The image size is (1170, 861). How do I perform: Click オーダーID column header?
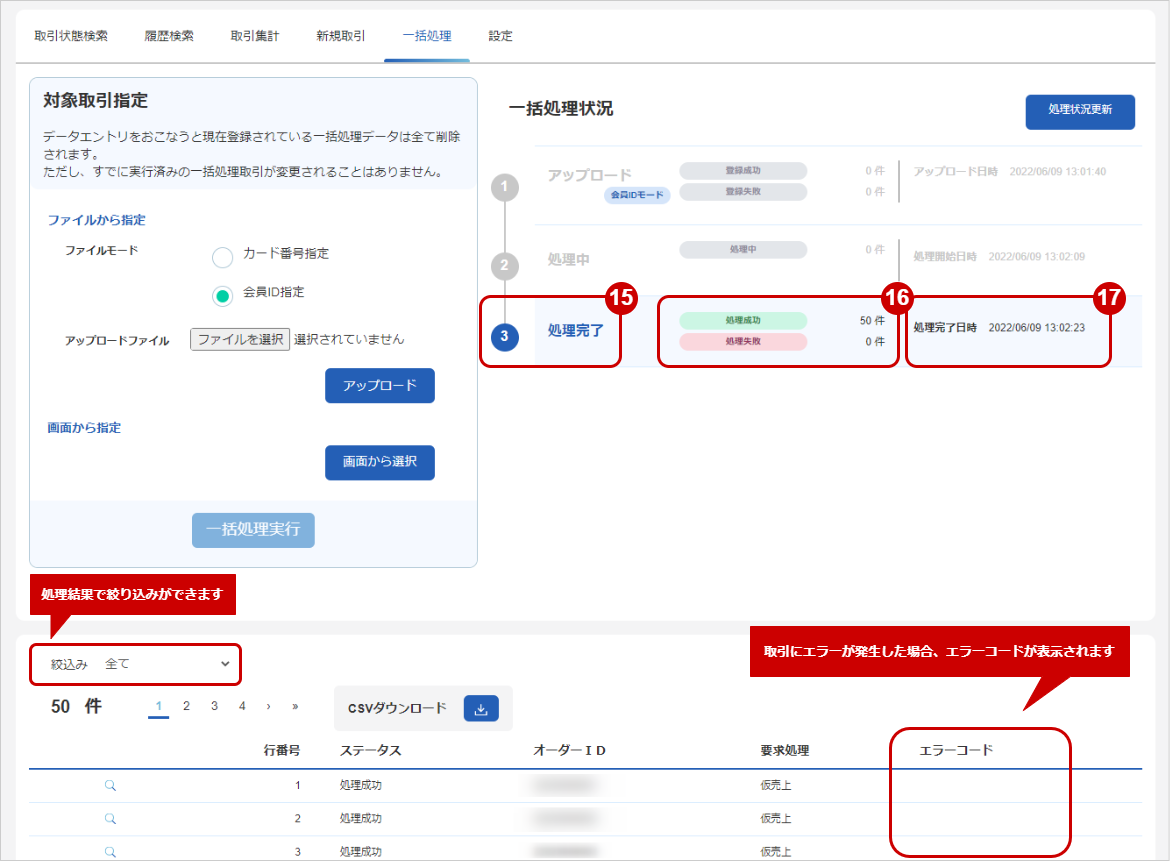click(x=569, y=750)
